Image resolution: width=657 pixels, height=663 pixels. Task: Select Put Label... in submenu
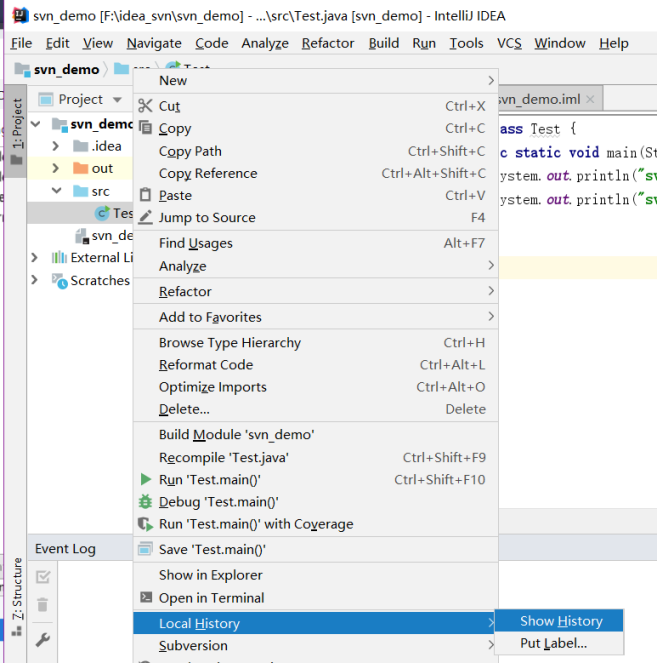click(x=559, y=643)
